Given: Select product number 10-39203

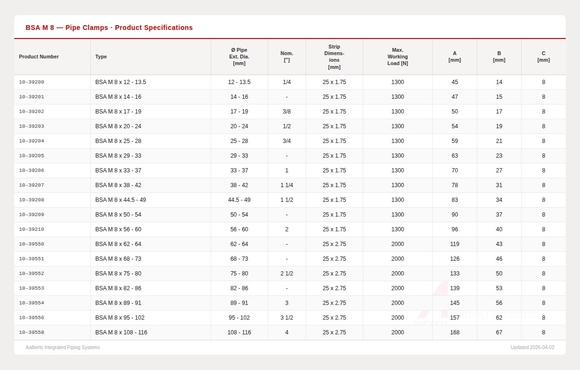Looking at the screenshot, I should tap(31, 126).
